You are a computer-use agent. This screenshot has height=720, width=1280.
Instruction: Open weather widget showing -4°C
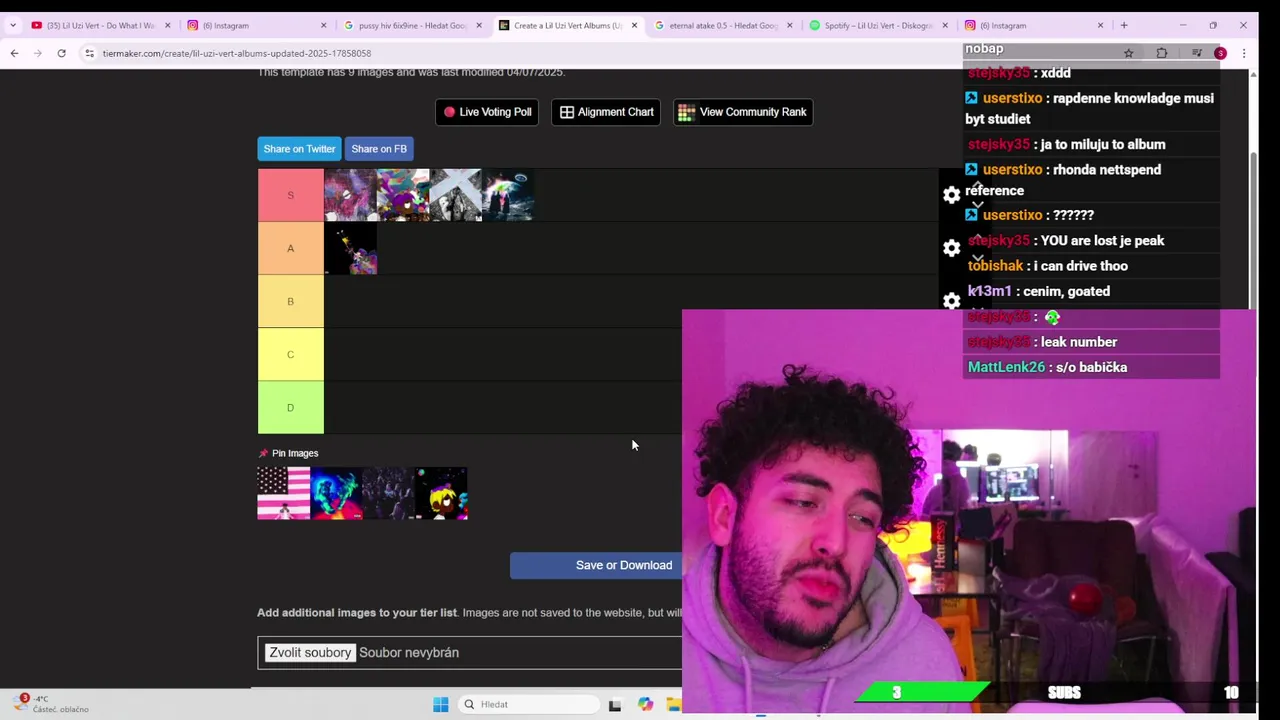click(x=50, y=704)
